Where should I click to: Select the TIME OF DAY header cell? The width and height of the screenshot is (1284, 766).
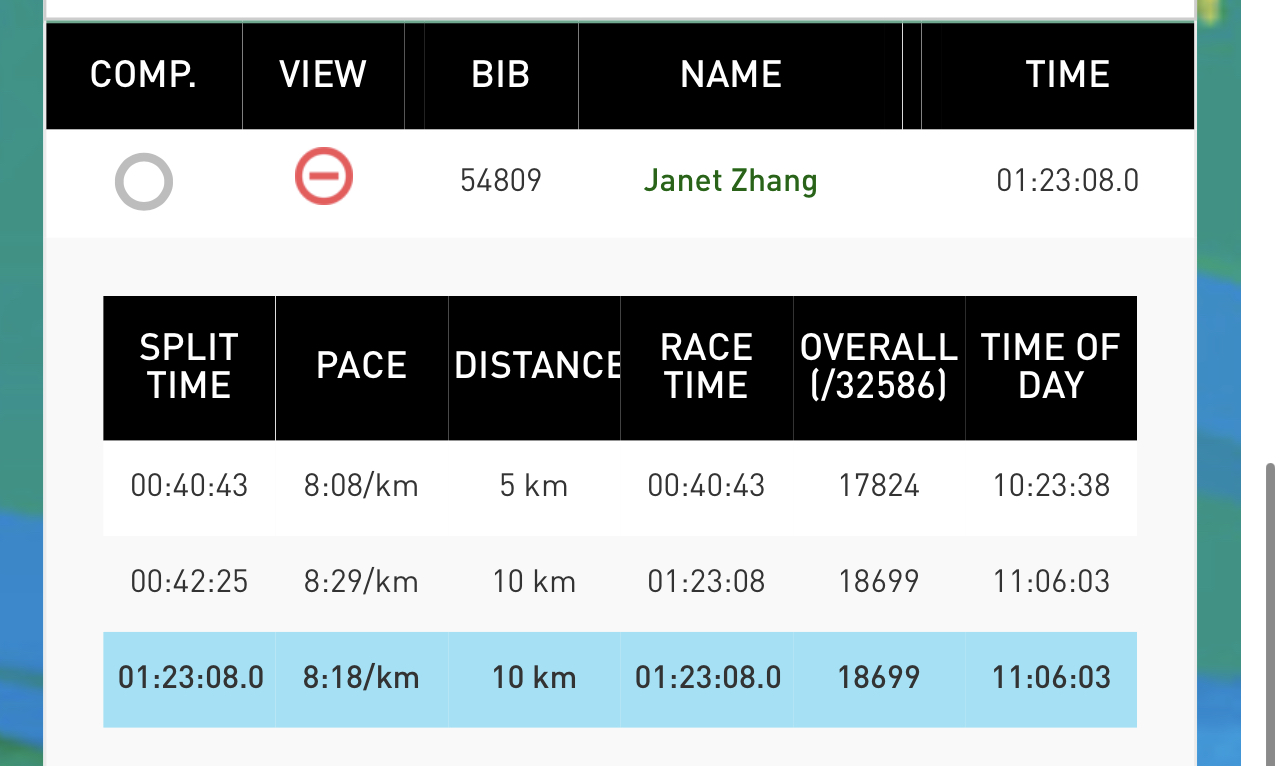click(x=1051, y=367)
